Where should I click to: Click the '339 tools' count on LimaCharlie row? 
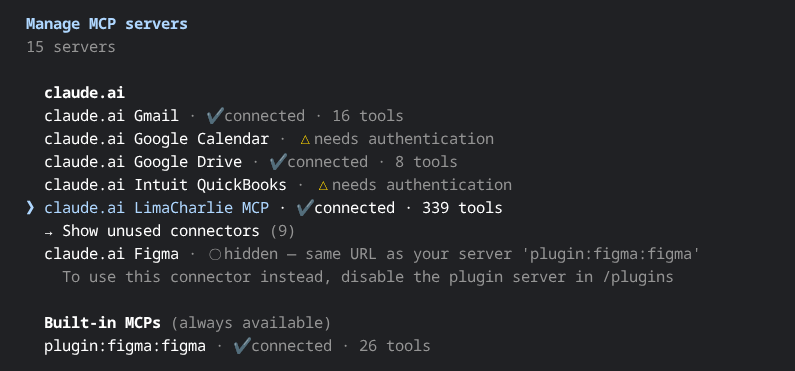pyautogui.click(x=462, y=208)
